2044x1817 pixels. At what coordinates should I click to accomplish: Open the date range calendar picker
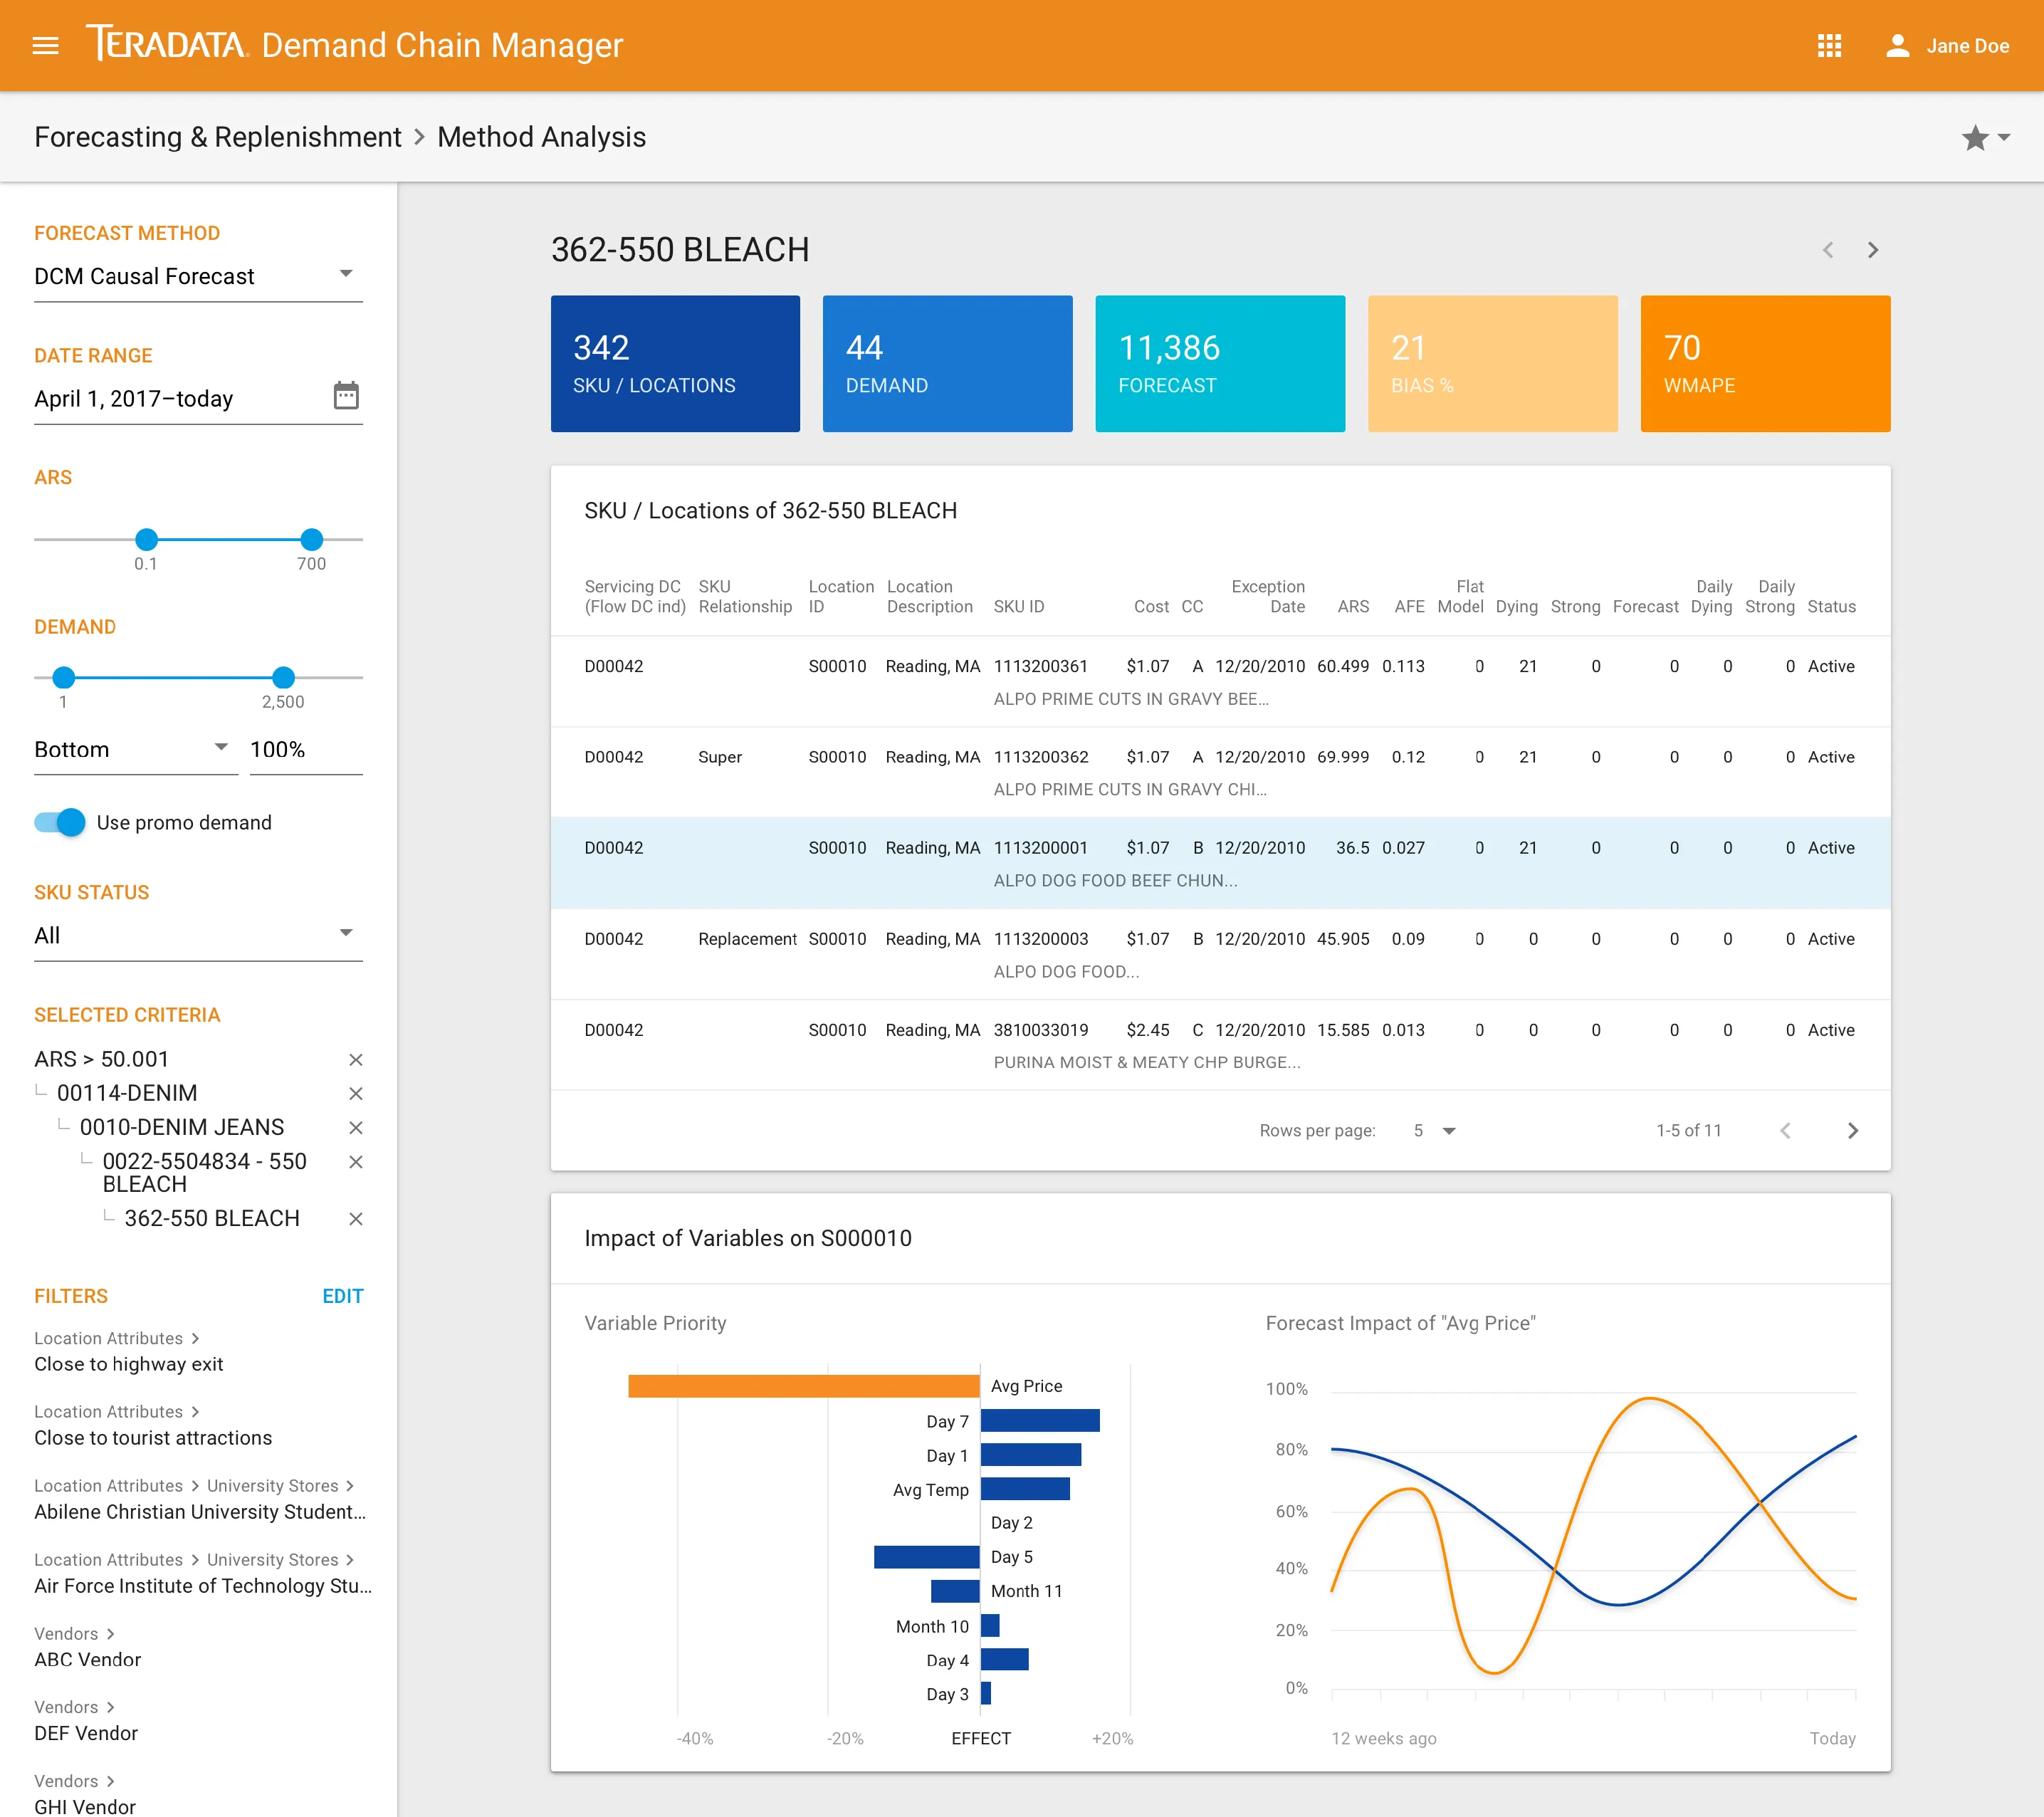(x=346, y=396)
